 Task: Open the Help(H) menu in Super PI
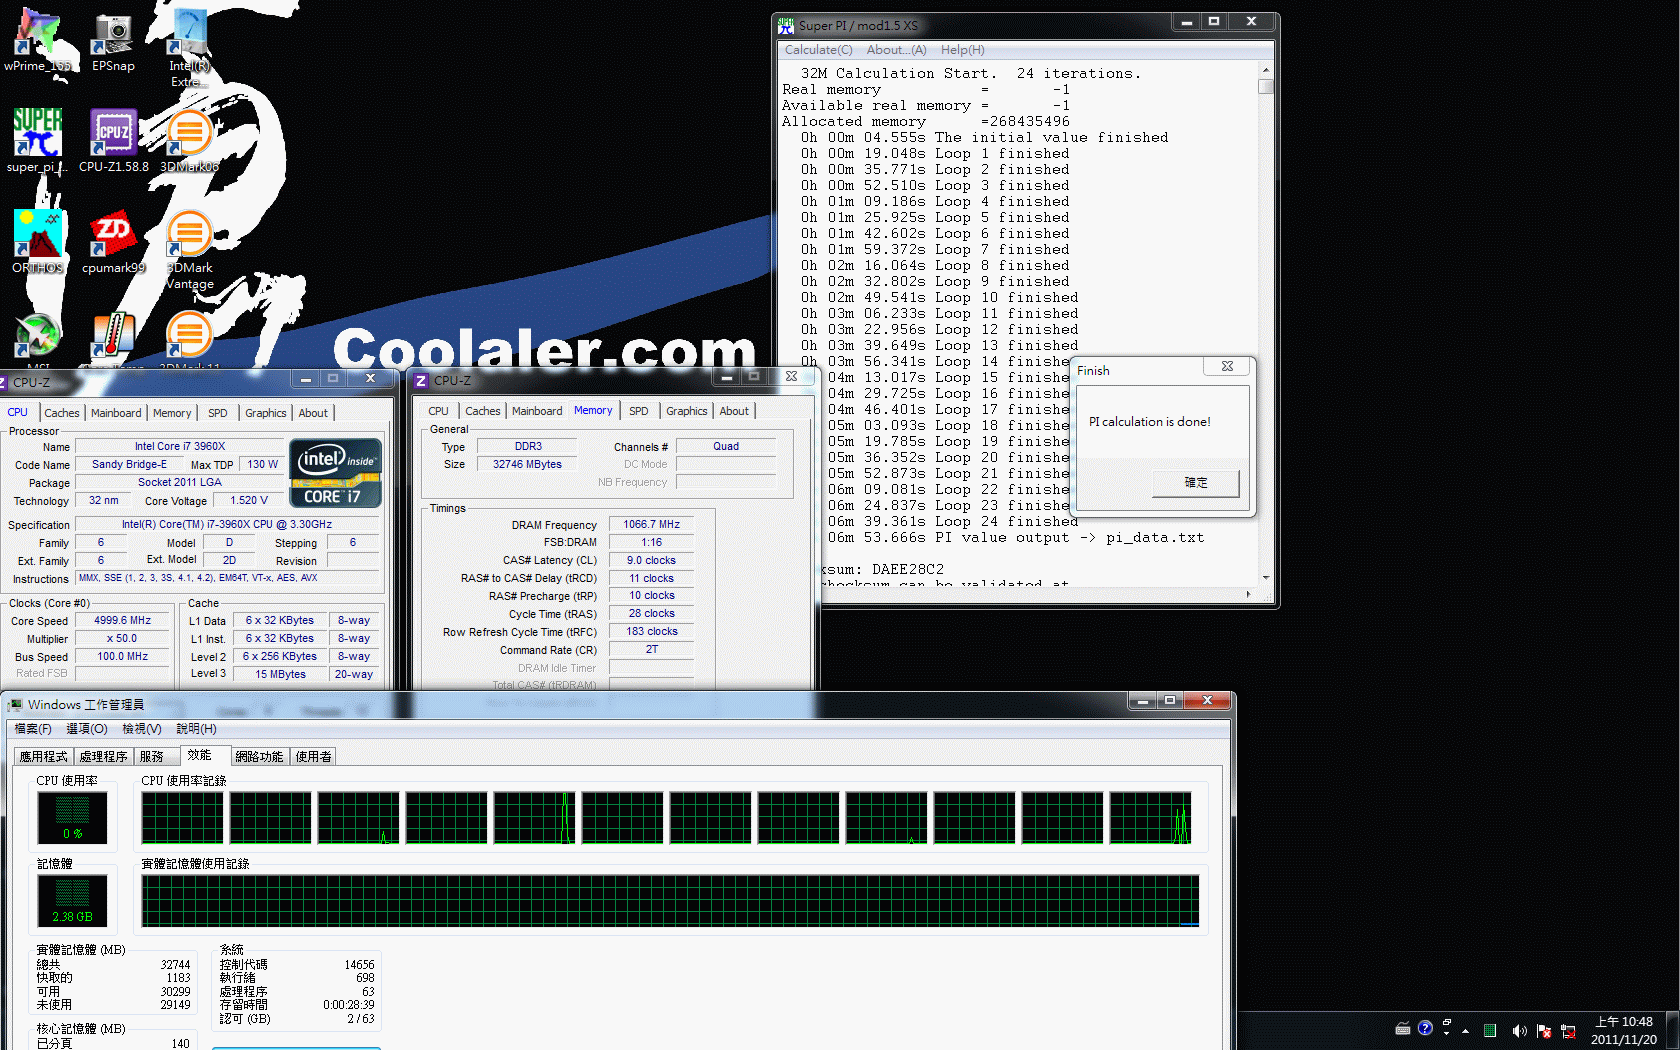tap(962, 50)
